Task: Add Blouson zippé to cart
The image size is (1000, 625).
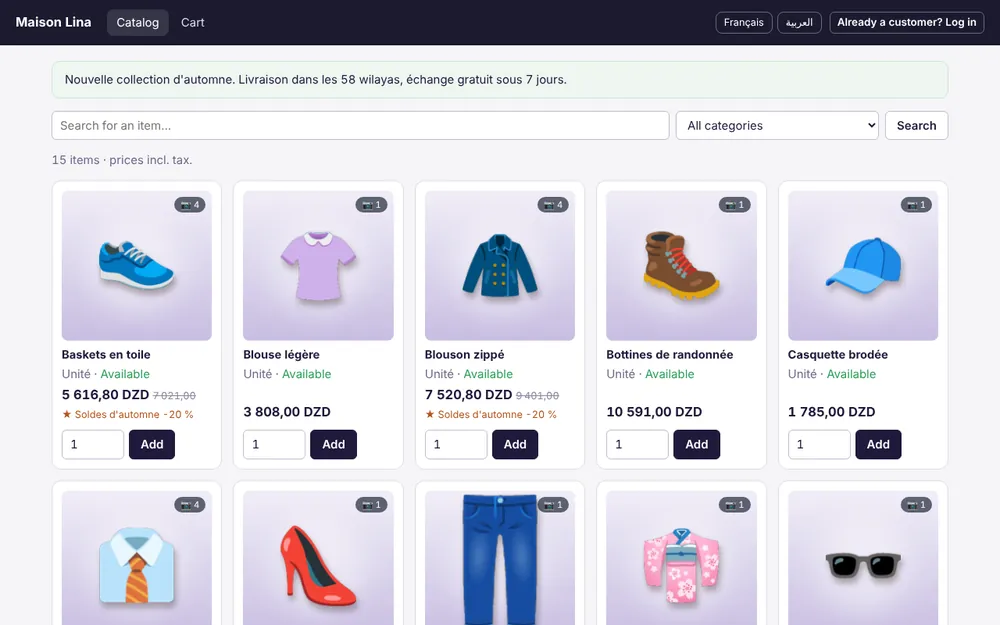Action: click(515, 445)
